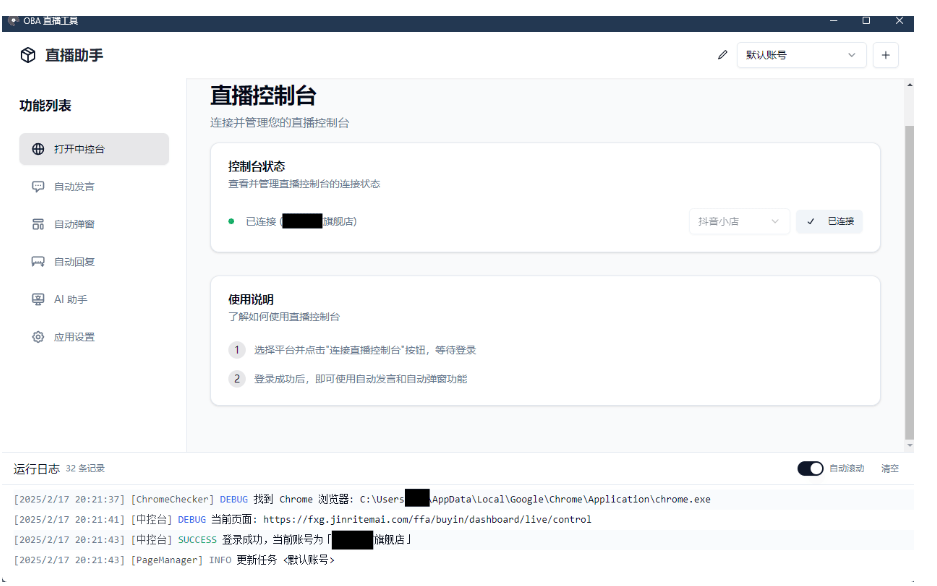Click the 运行日志 panel label

pyautogui.click(x=36, y=467)
